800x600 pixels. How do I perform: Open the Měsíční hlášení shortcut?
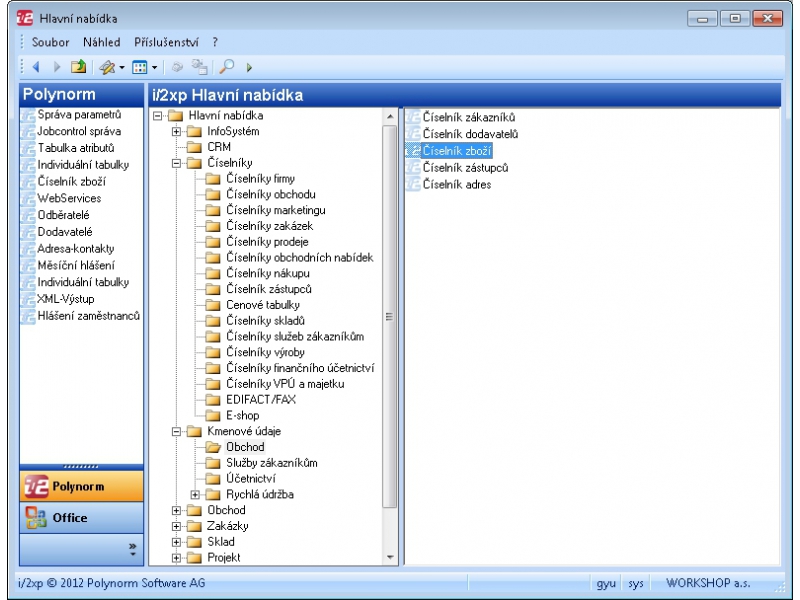tap(76, 266)
